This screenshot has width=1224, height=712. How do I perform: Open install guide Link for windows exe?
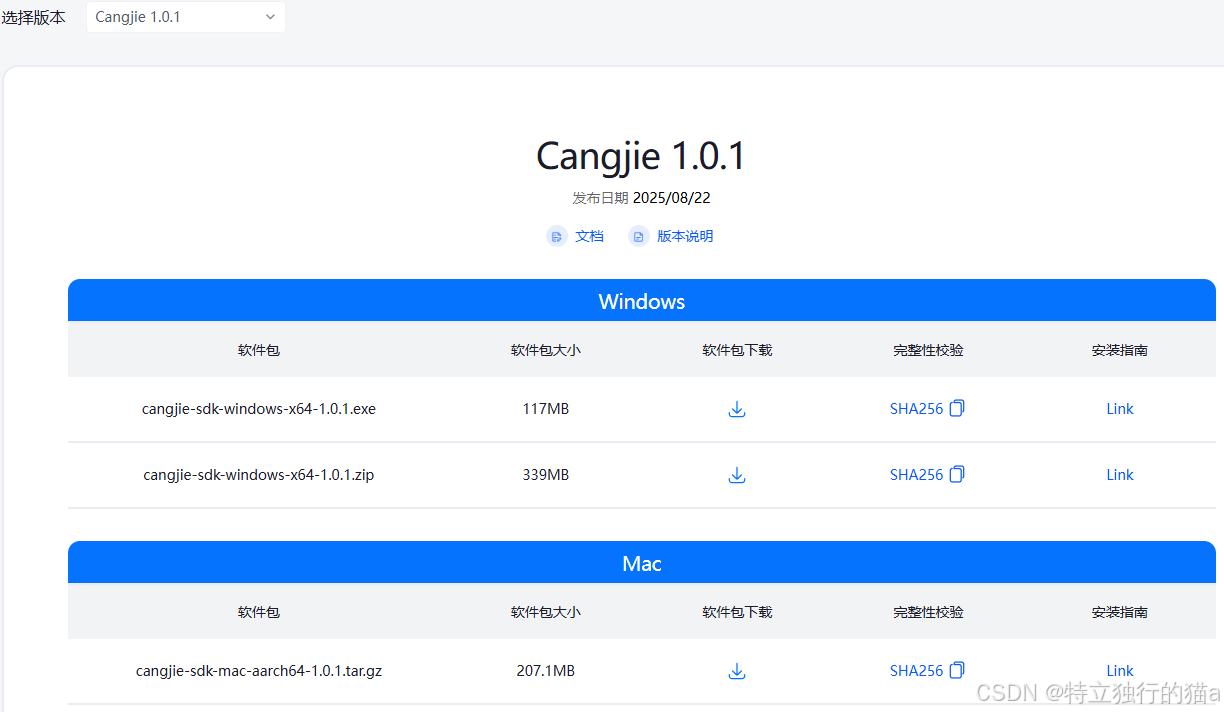pyautogui.click(x=1120, y=409)
